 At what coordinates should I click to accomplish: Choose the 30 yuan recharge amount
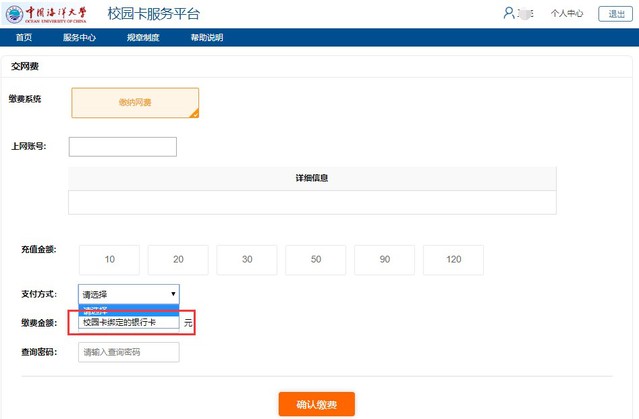pyautogui.click(x=246, y=260)
